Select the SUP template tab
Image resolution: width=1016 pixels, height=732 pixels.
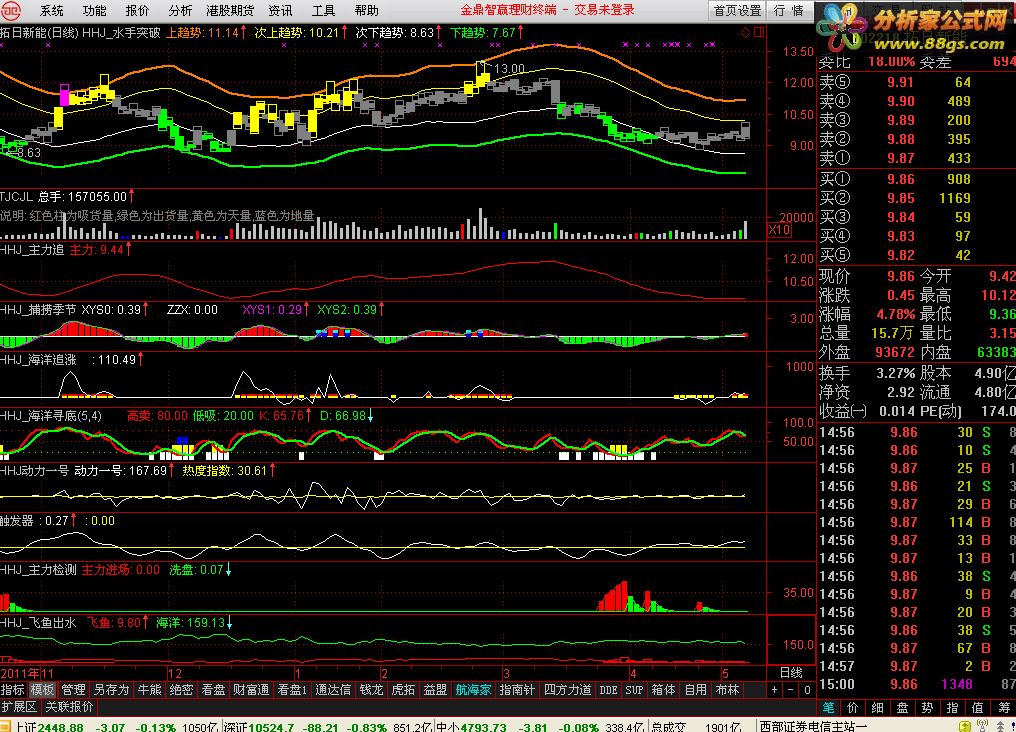point(634,690)
